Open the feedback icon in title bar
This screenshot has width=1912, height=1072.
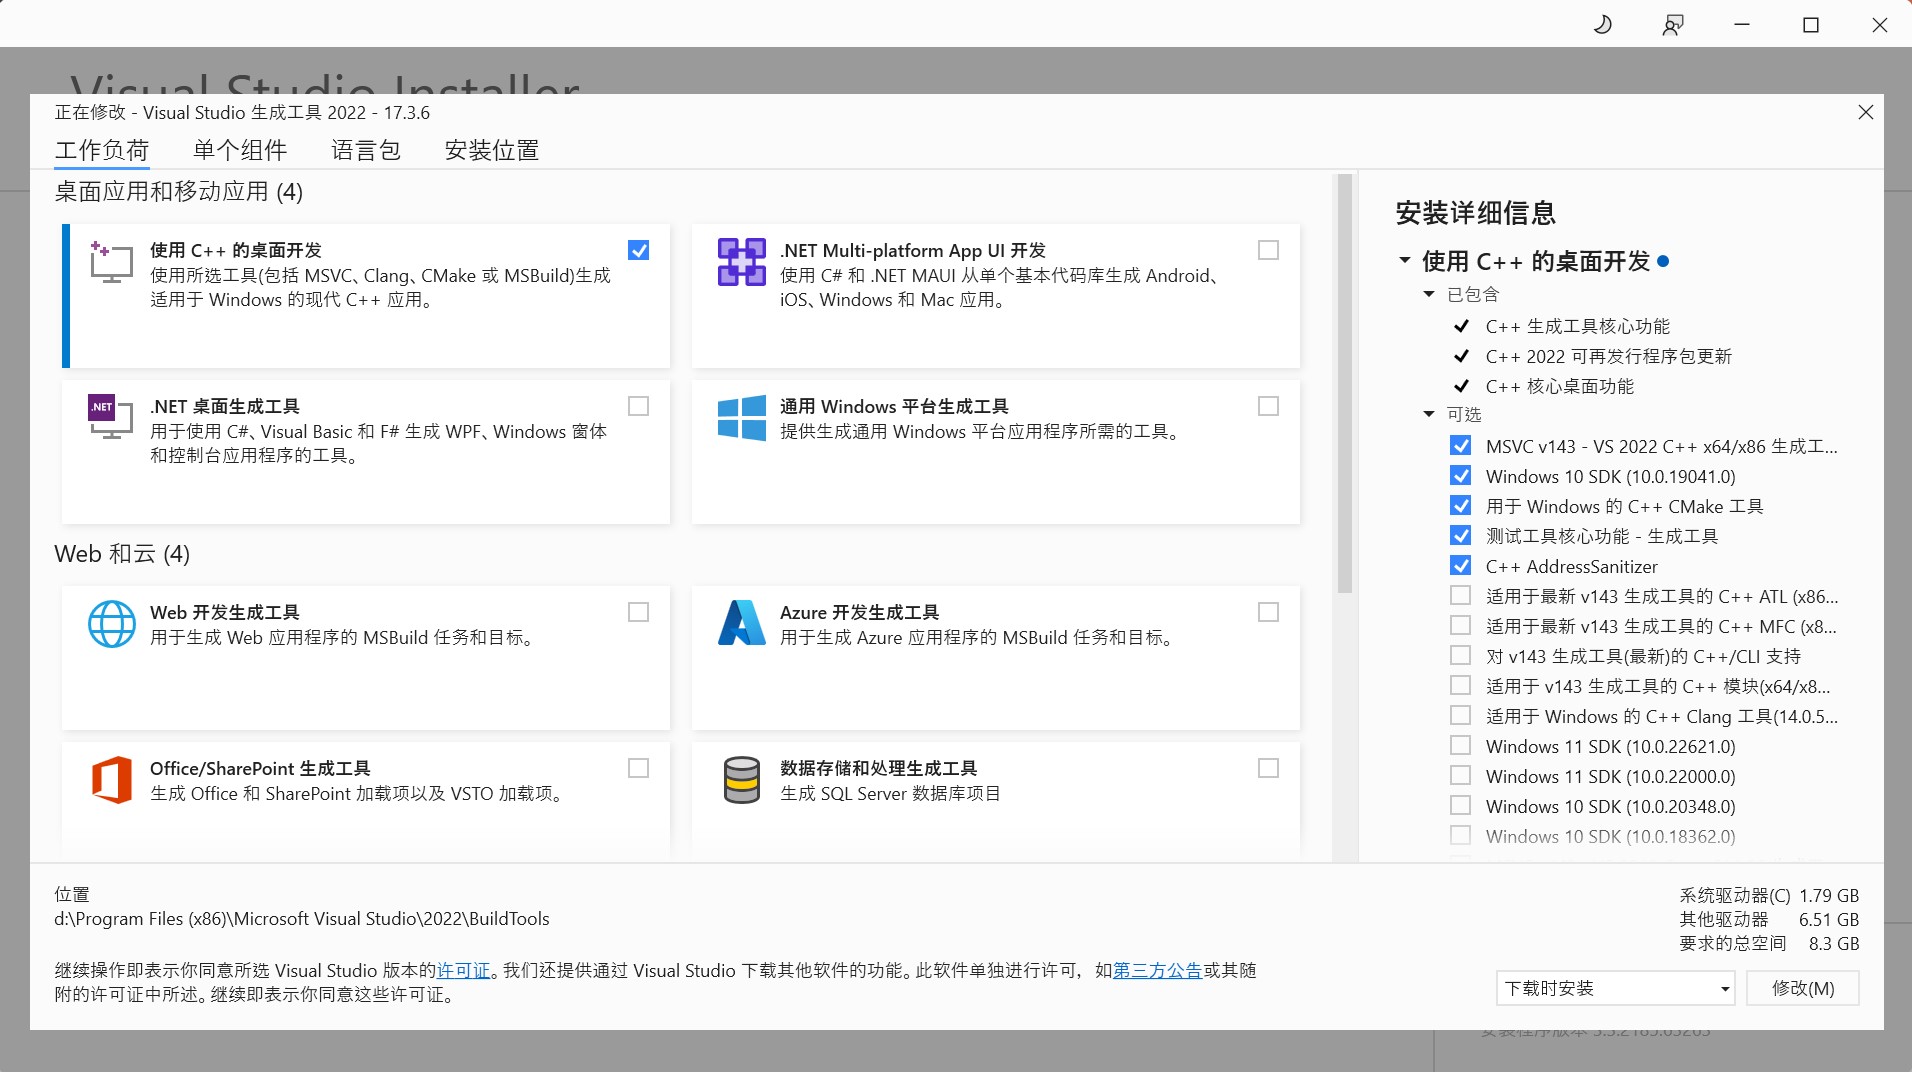coord(1673,25)
